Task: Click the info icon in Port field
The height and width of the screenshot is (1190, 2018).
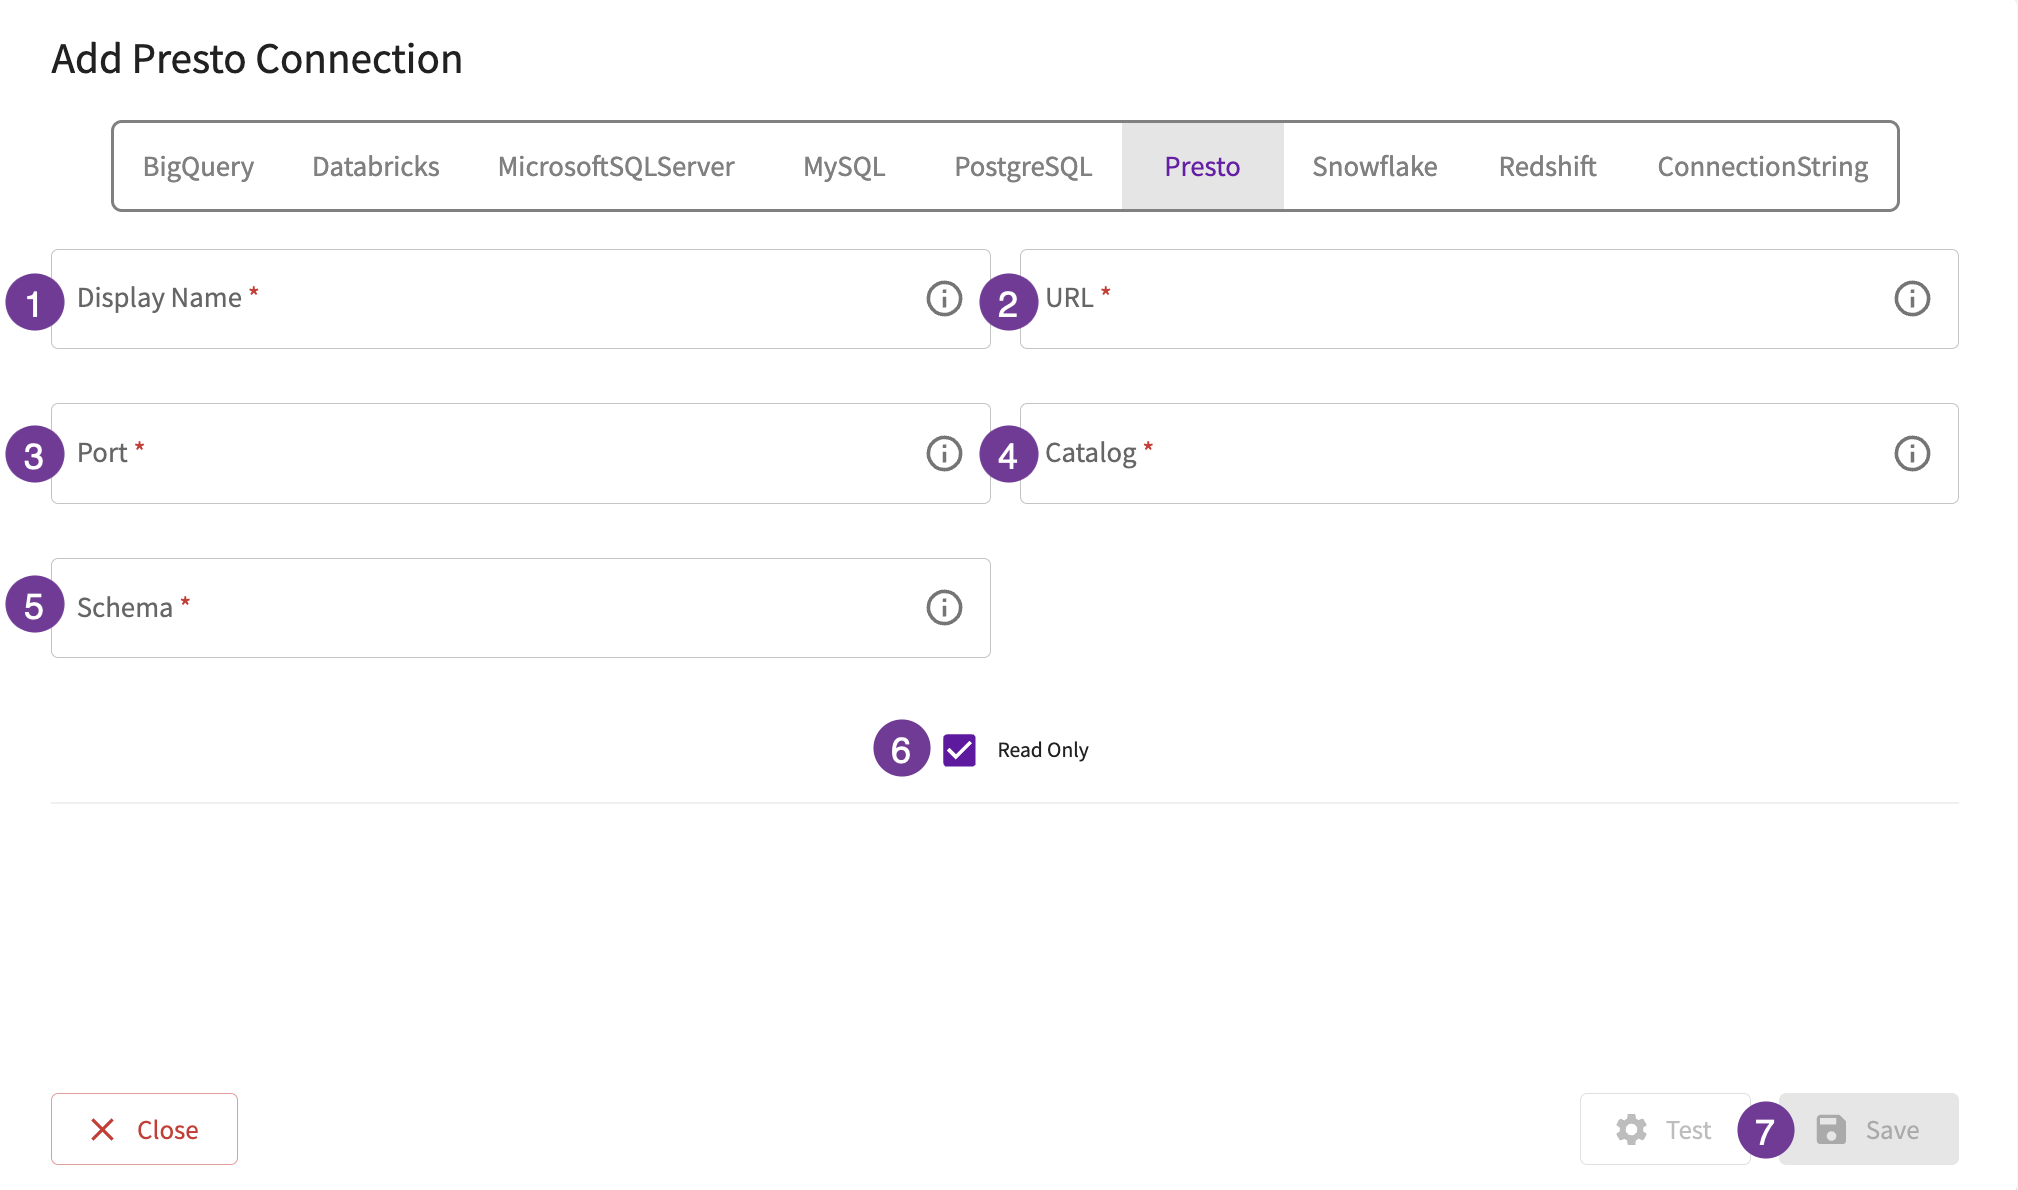Action: click(x=944, y=453)
